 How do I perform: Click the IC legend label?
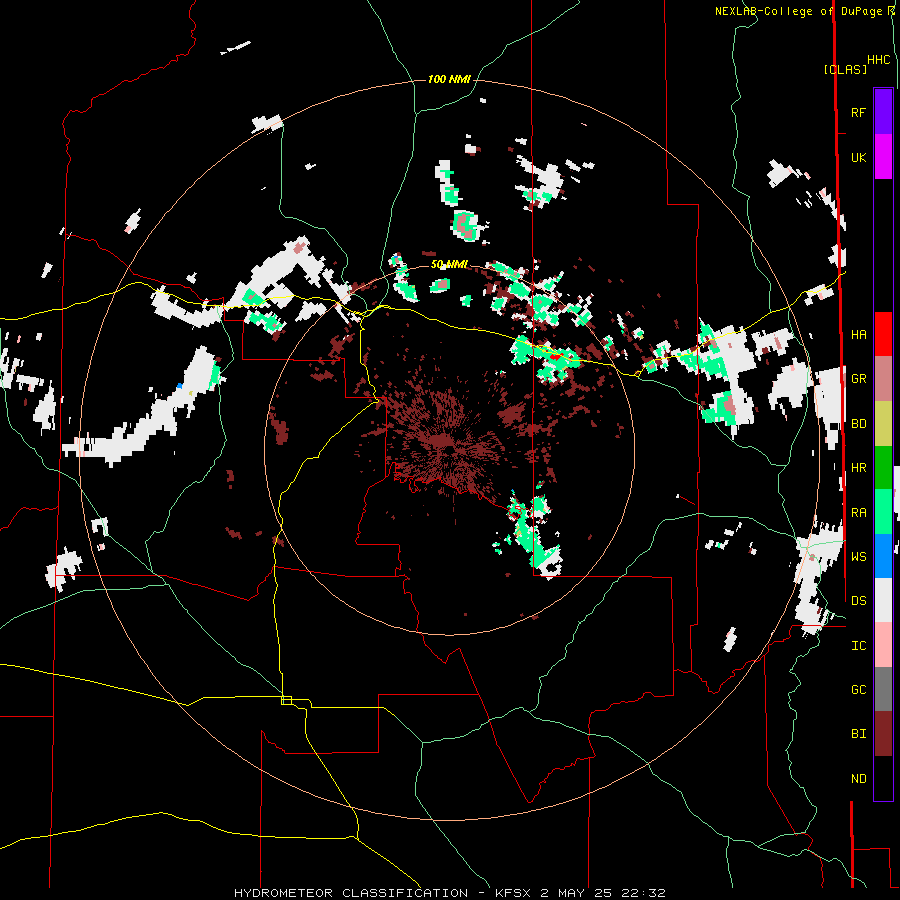click(858, 645)
